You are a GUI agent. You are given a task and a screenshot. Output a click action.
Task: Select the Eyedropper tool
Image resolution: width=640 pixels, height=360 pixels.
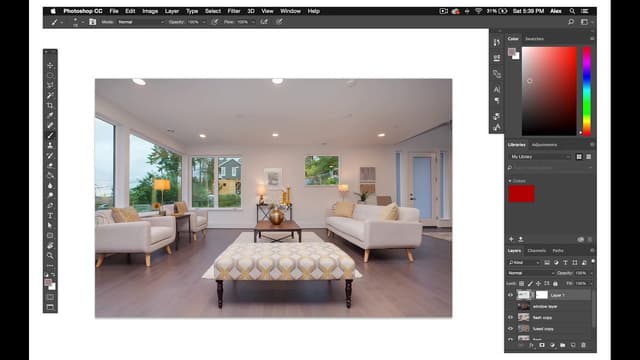pos(50,116)
